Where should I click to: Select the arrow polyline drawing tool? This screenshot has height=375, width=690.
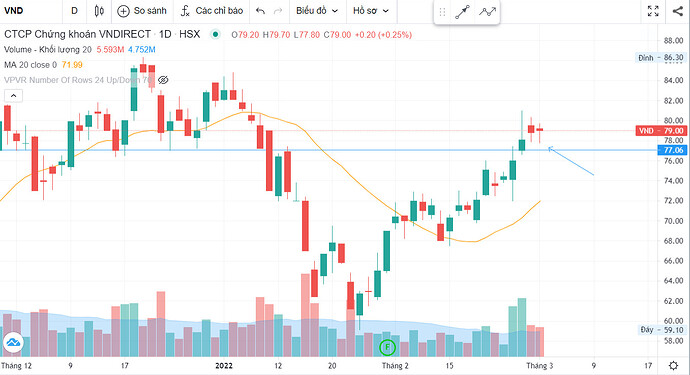487,12
